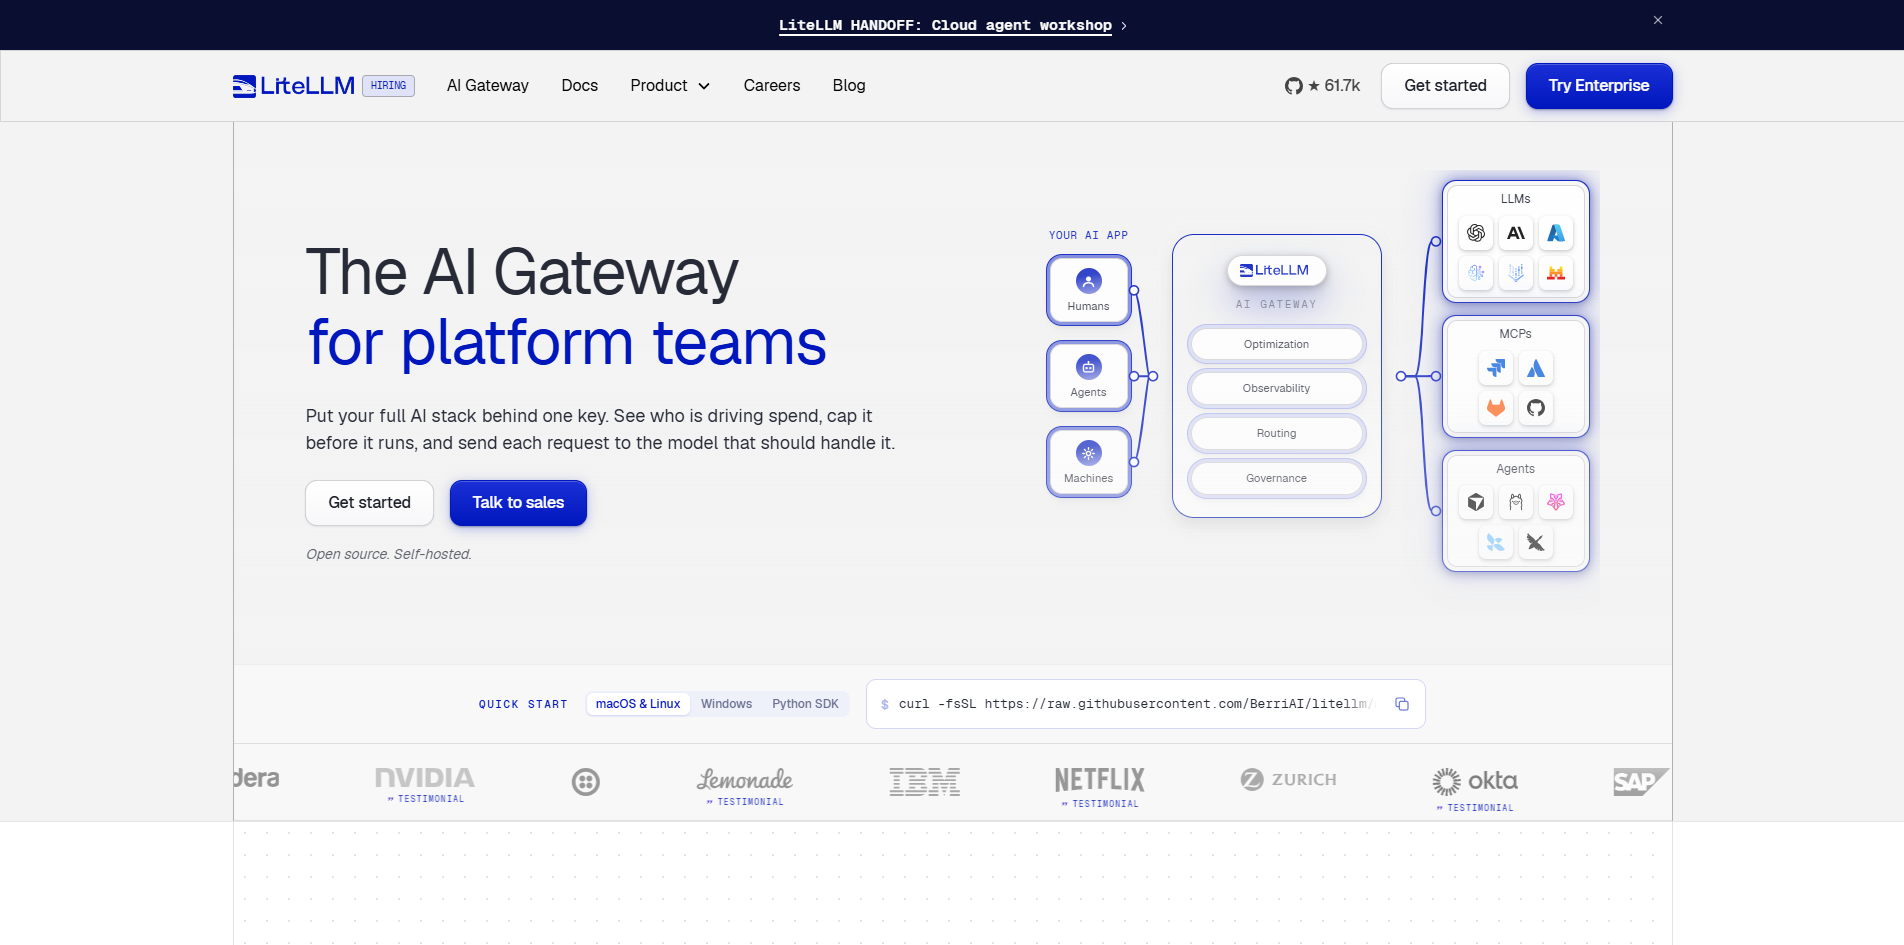The height and width of the screenshot is (945, 1904).
Task: Click the pink star icon in the Agents box
Action: pyautogui.click(x=1556, y=502)
